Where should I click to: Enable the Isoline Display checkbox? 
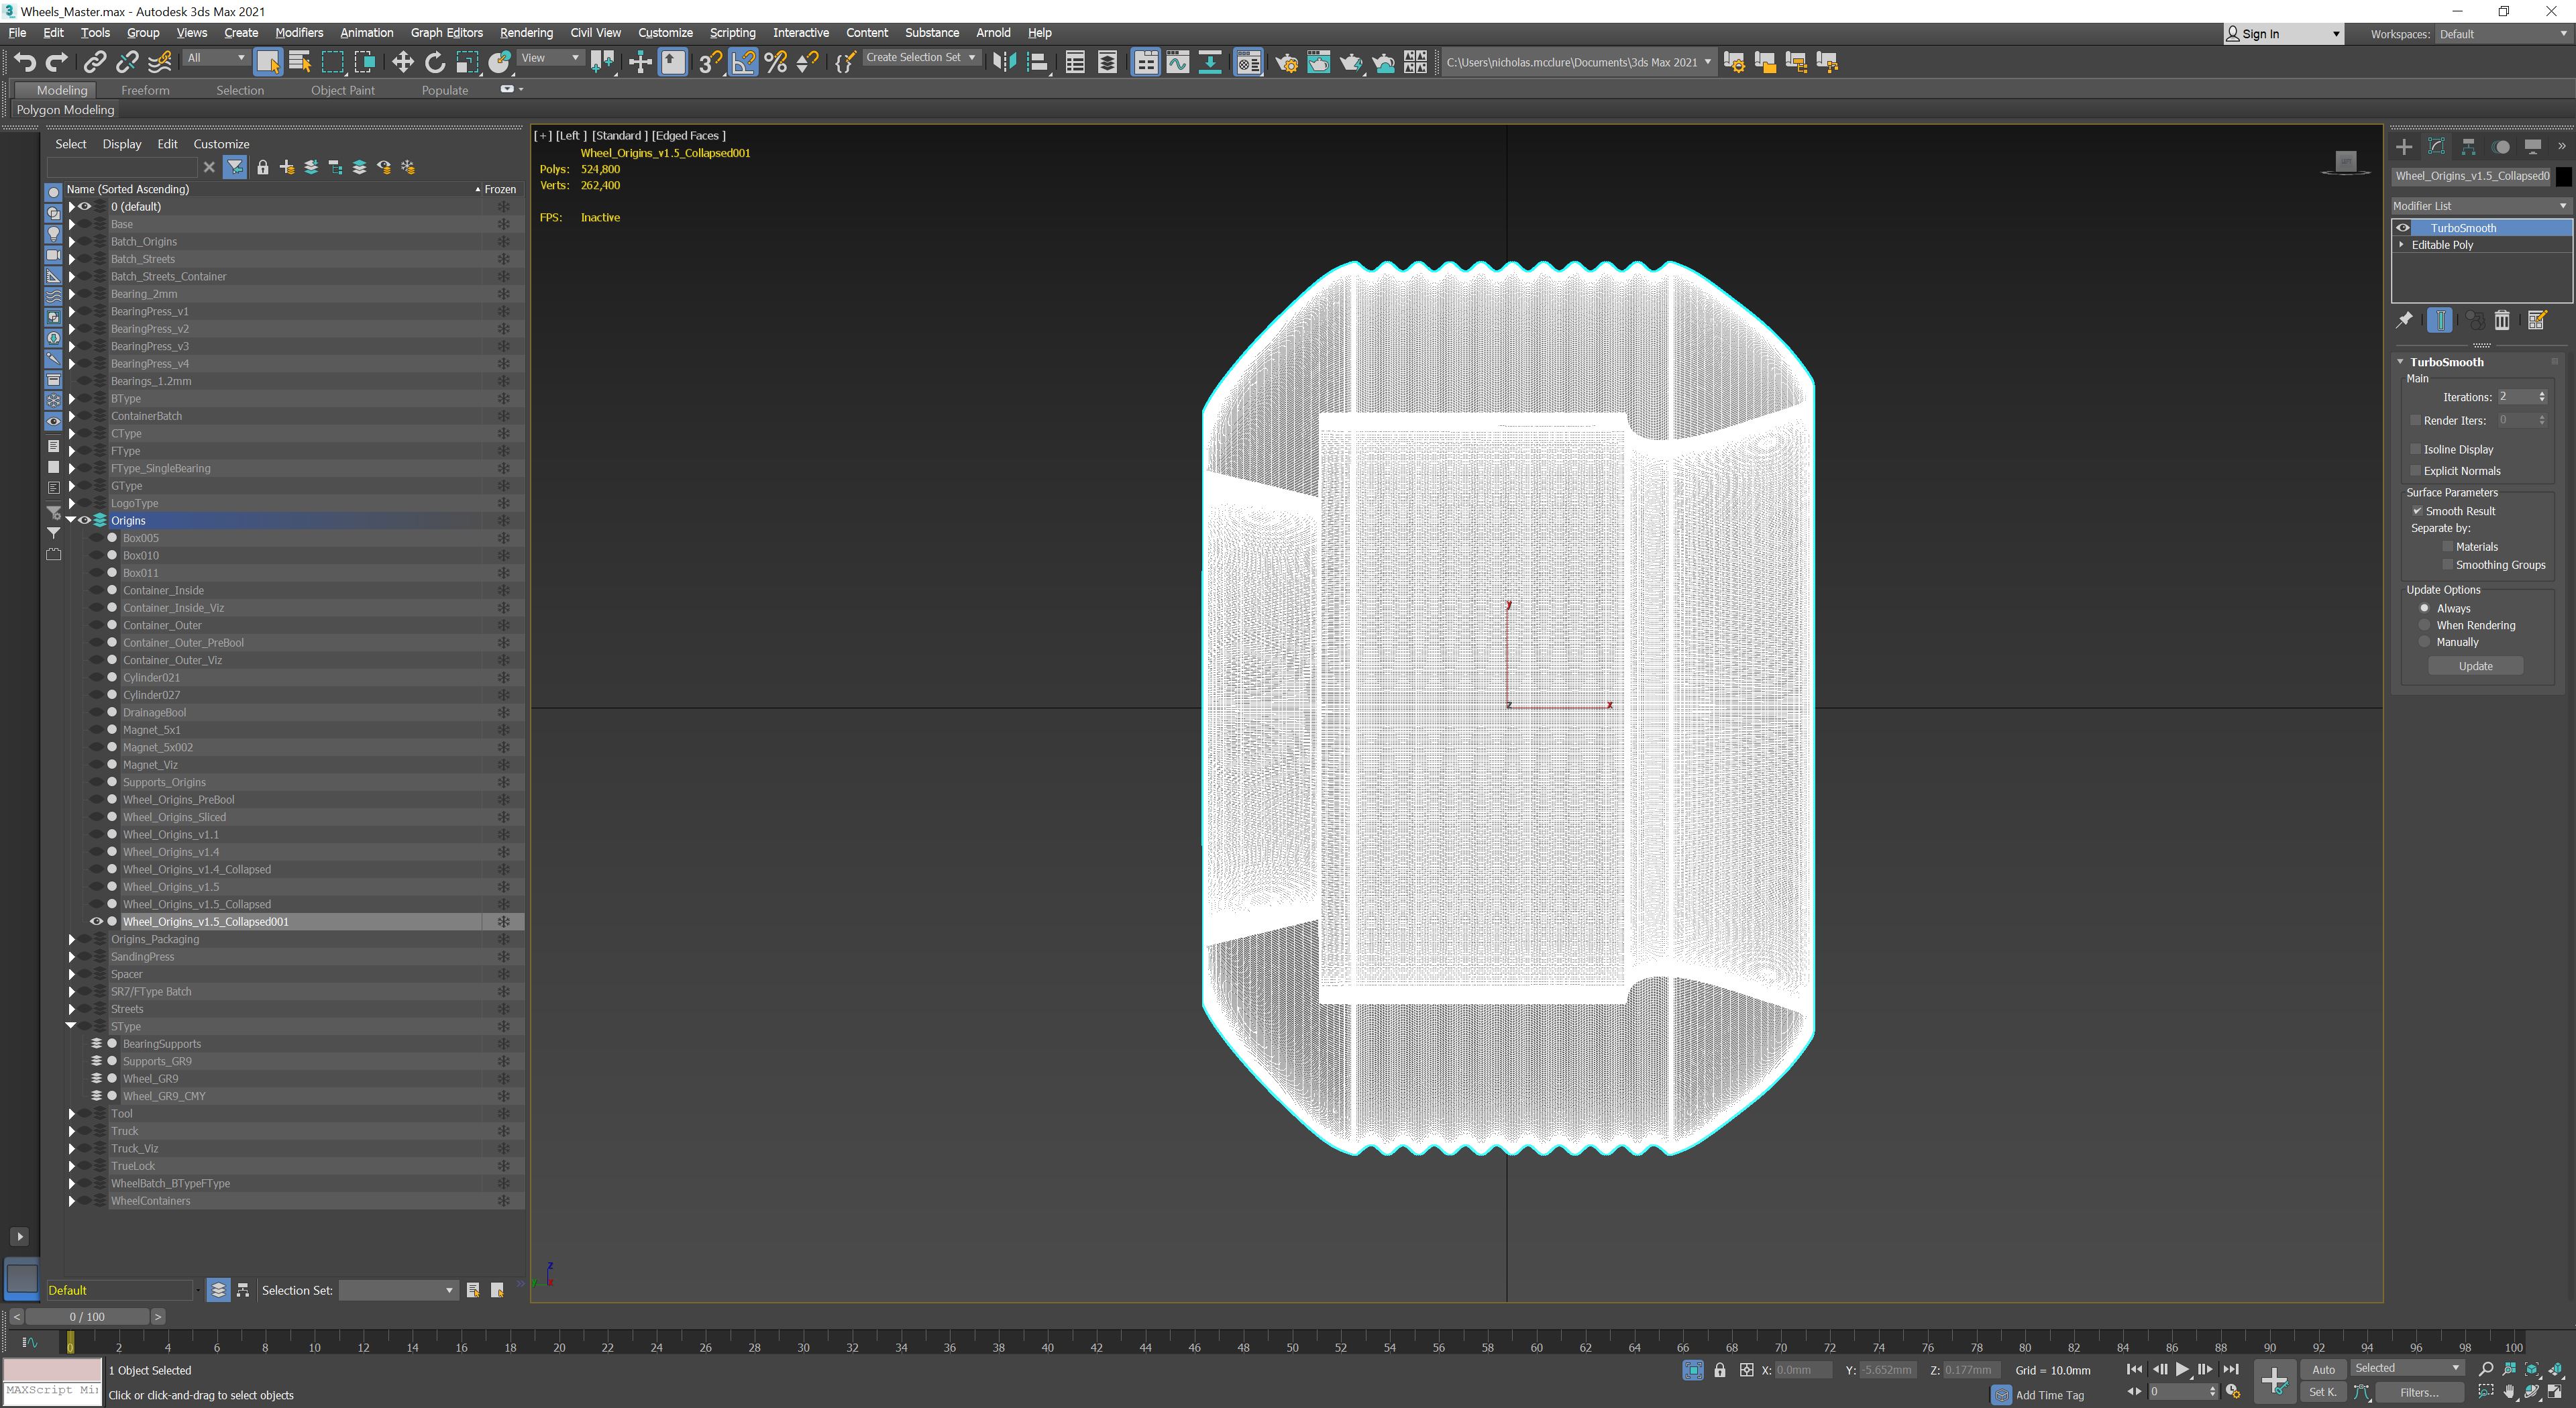click(2416, 449)
